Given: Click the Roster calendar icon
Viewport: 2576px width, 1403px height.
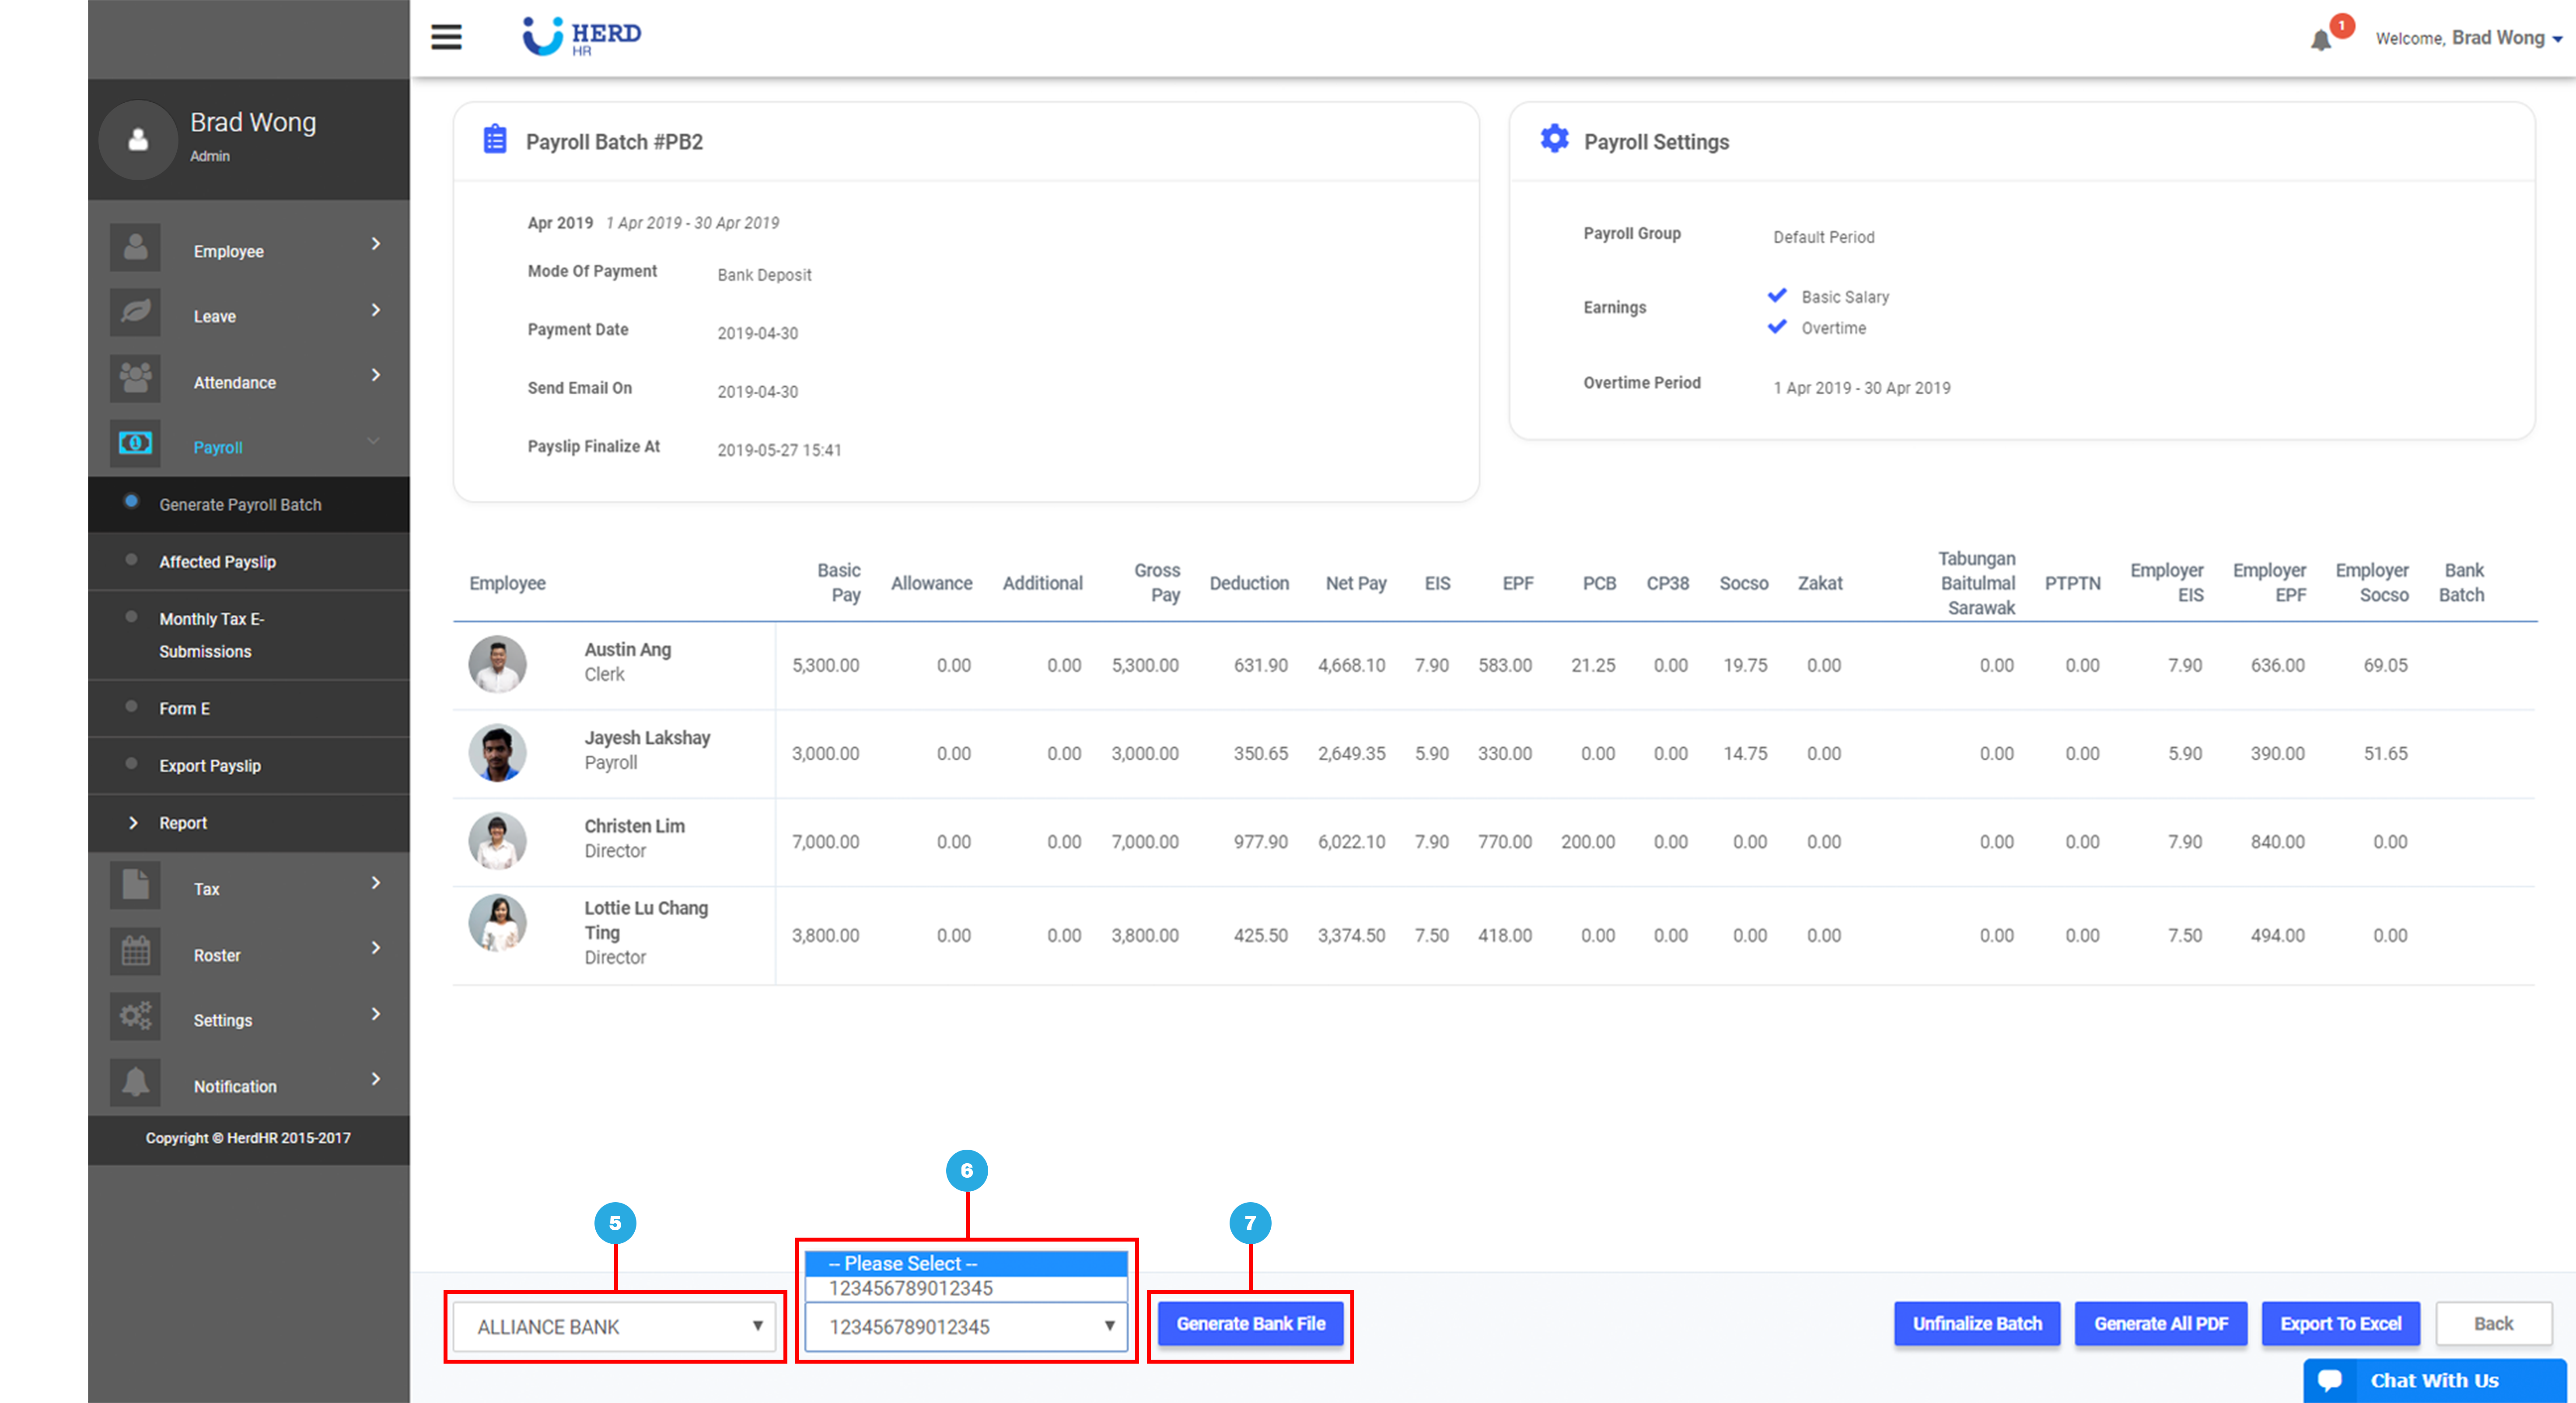Looking at the screenshot, I should 135,951.
